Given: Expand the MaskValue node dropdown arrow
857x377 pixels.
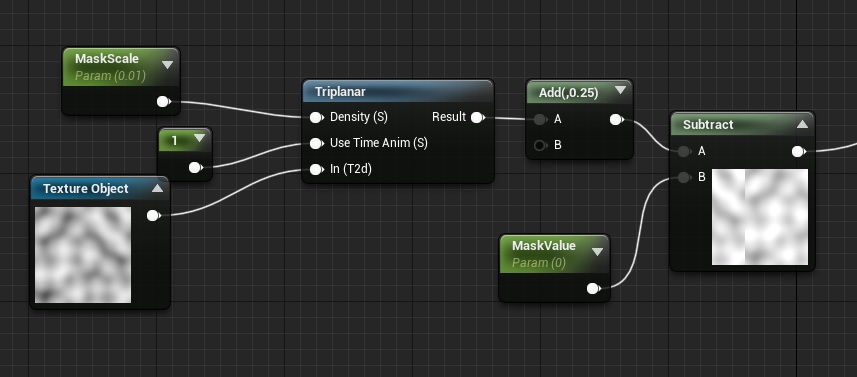Looking at the screenshot, I should point(597,251).
